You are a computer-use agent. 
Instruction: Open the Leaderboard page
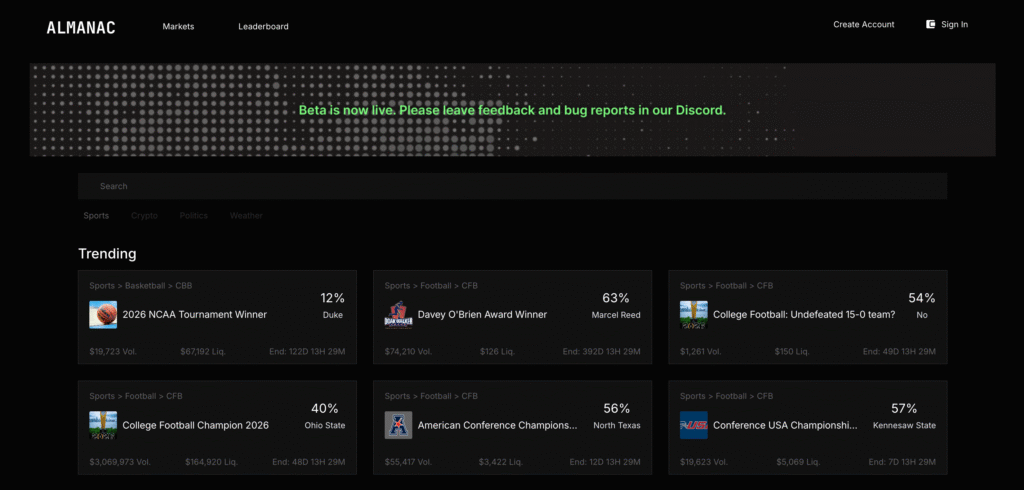tap(263, 26)
